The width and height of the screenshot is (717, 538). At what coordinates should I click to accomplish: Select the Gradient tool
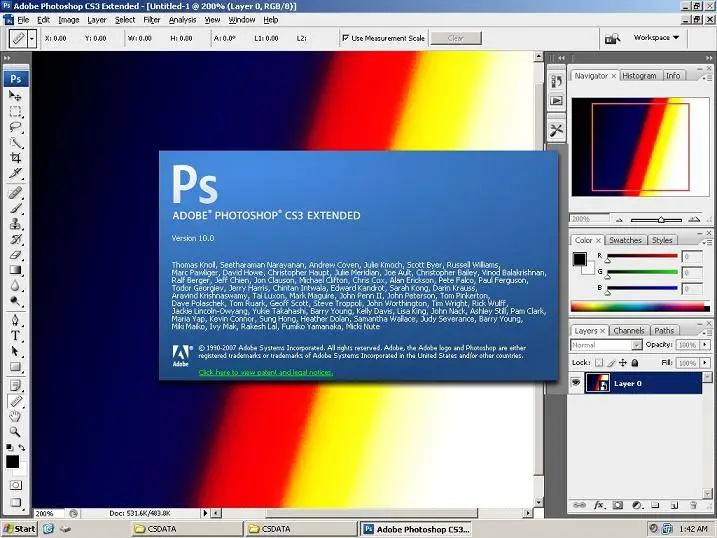[15, 271]
